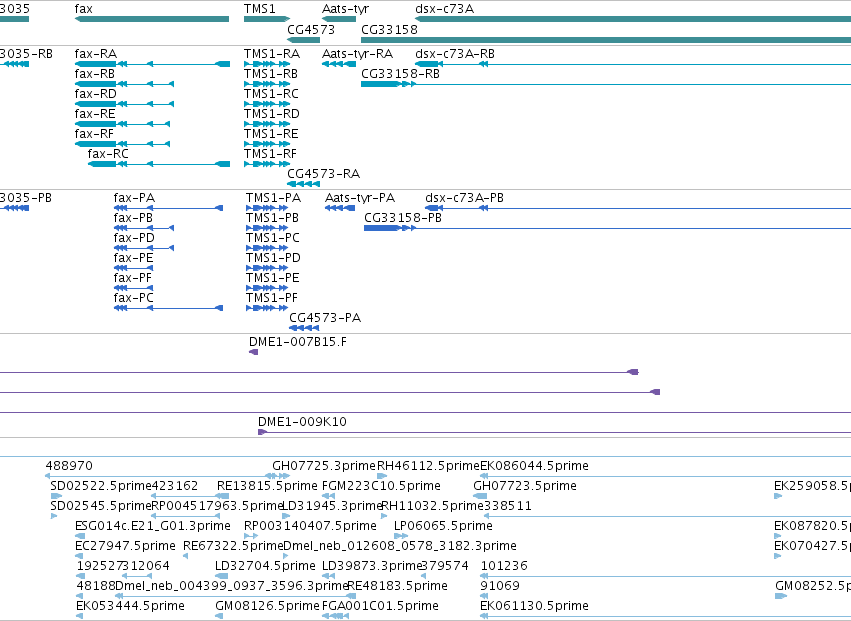Click the CG4573 gene label
The height and width of the screenshot is (621, 851).
311,29
